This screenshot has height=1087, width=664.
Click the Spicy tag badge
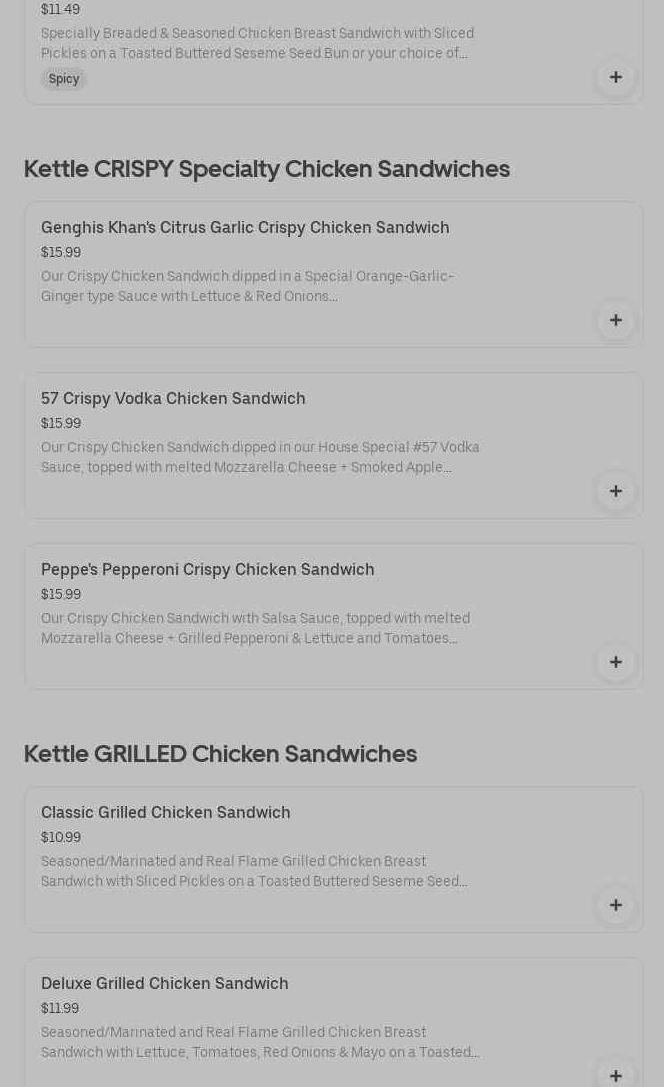click(64, 79)
